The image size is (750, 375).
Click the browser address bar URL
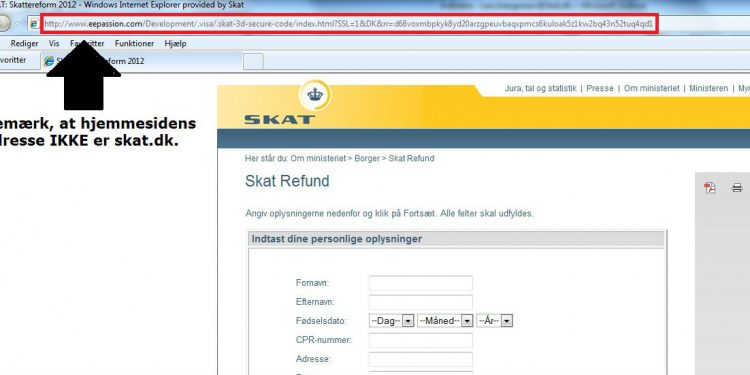point(349,24)
